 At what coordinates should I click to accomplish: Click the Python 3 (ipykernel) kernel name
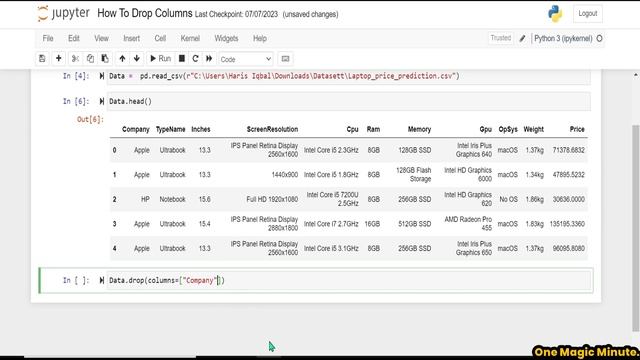[563, 38]
